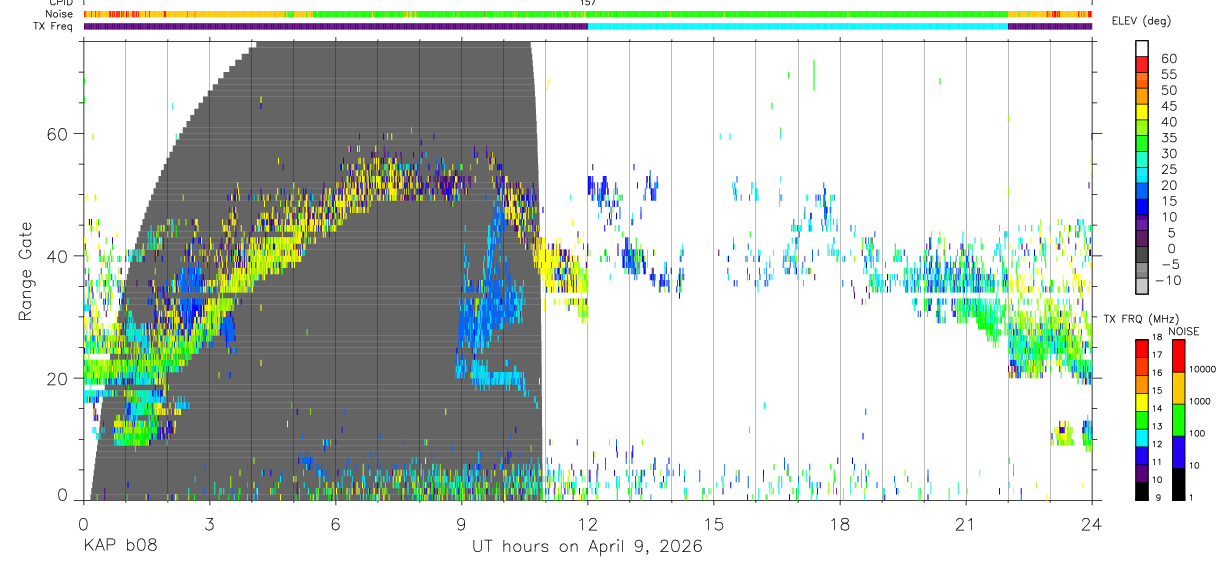Click the '3' tick on UT hours axis
The height and width of the screenshot is (567, 1228).
coord(209,523)
